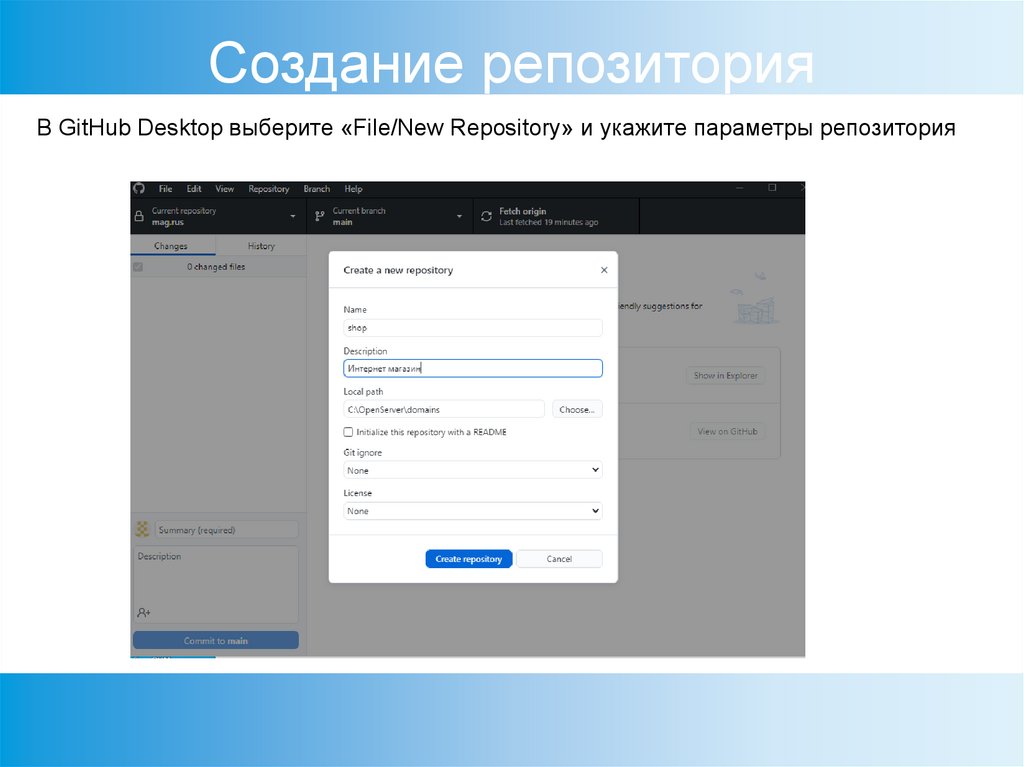Toggle the 0 changed files checkbox
This screenshot has width=1024, height=767.
pos(138,267)
